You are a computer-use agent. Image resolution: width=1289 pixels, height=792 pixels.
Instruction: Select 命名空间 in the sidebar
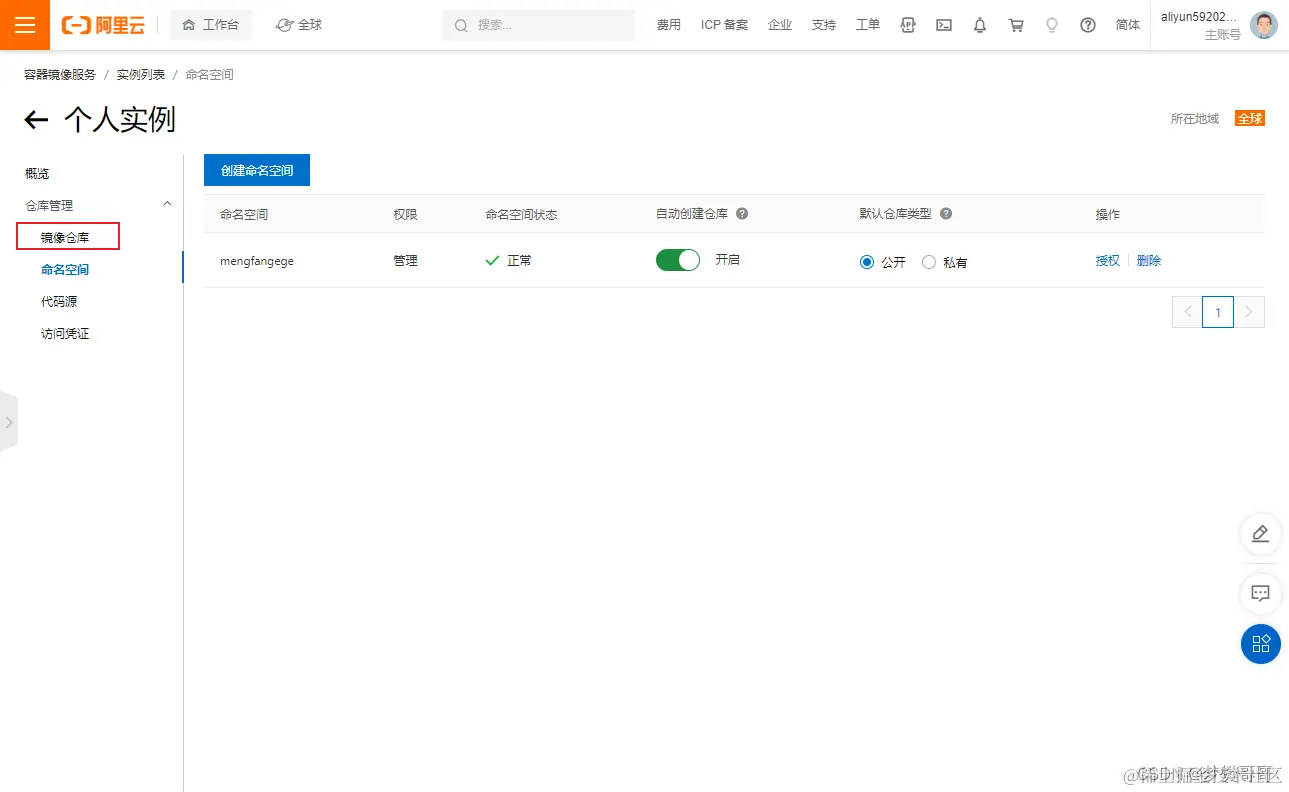click(x=65, y=269)
